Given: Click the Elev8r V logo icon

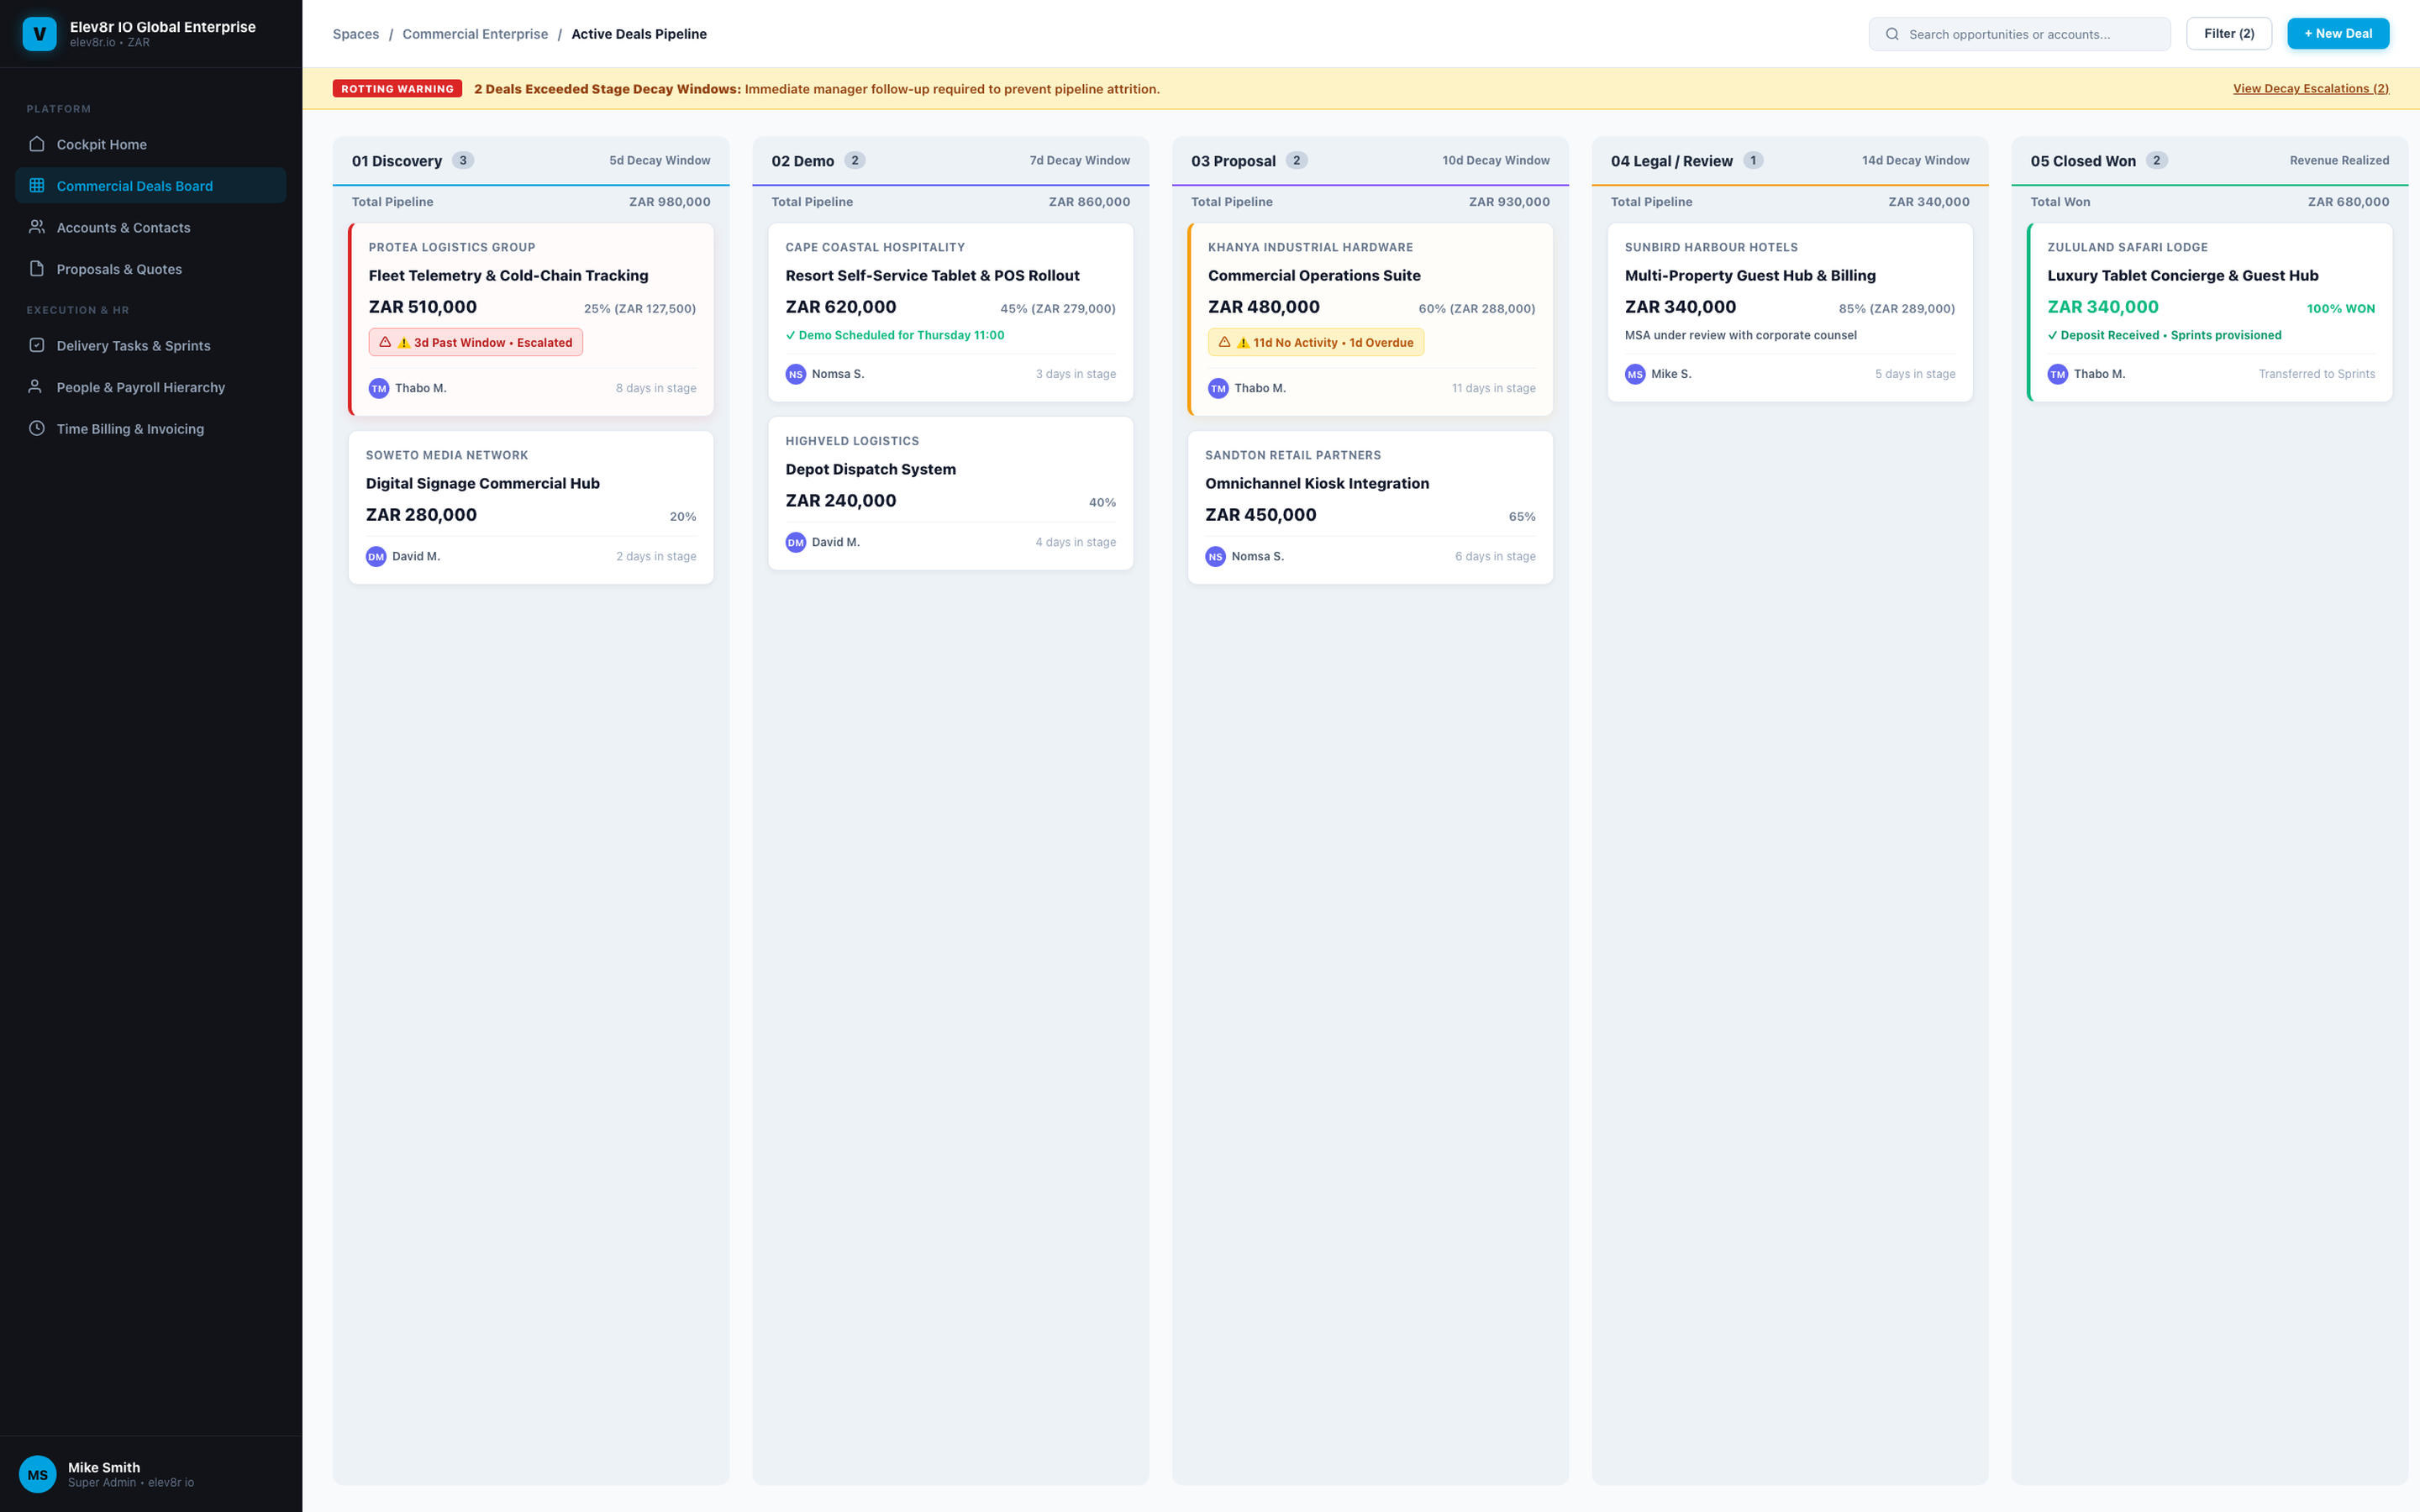Looking at the screenshot, I should pos(39,33).
